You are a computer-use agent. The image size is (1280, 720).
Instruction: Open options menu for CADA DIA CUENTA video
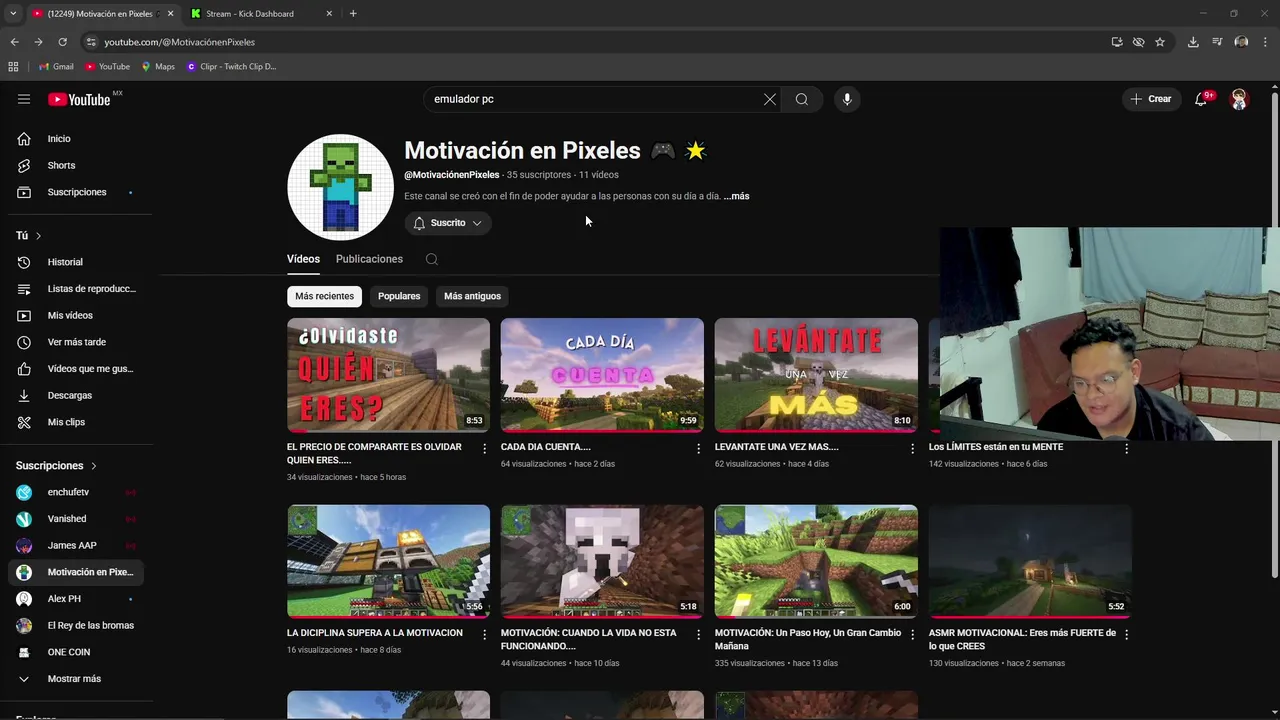pyautogui.click(x=698, y=448)
